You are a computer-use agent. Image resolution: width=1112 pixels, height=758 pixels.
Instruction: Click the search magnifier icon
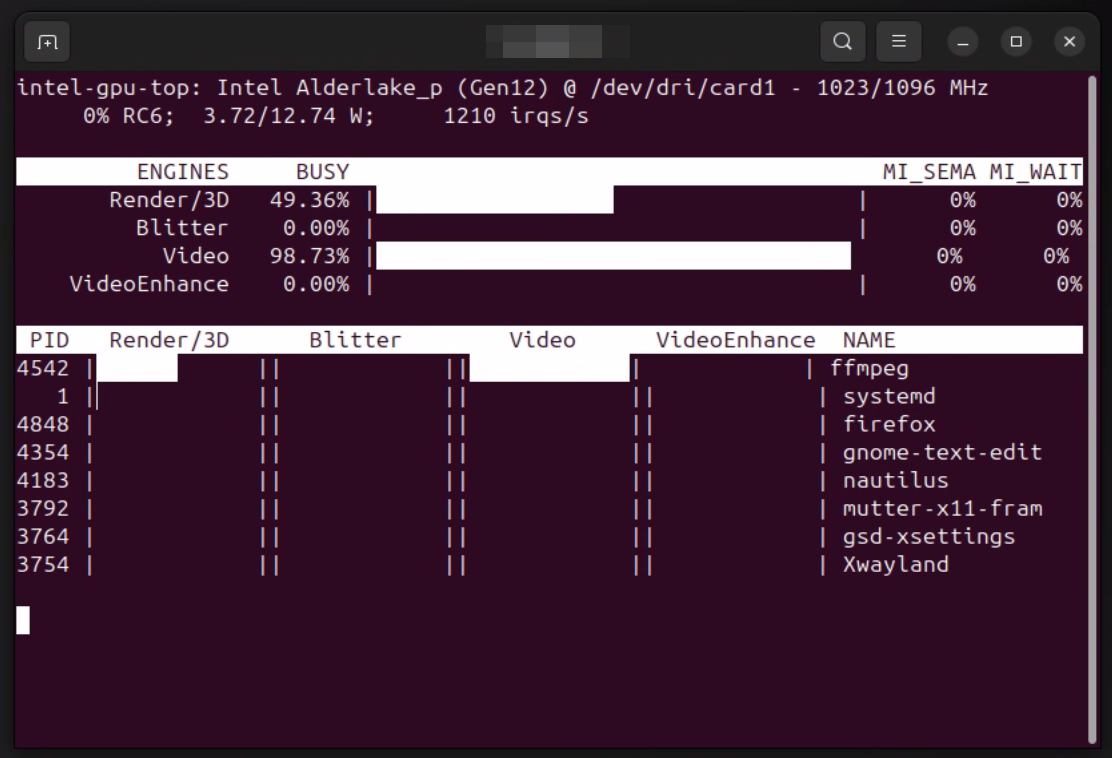pyautogui.click(x=843, y=42)
